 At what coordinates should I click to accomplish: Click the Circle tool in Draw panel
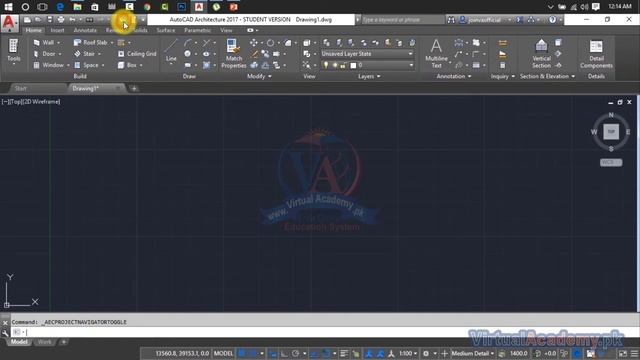point(187,54)
